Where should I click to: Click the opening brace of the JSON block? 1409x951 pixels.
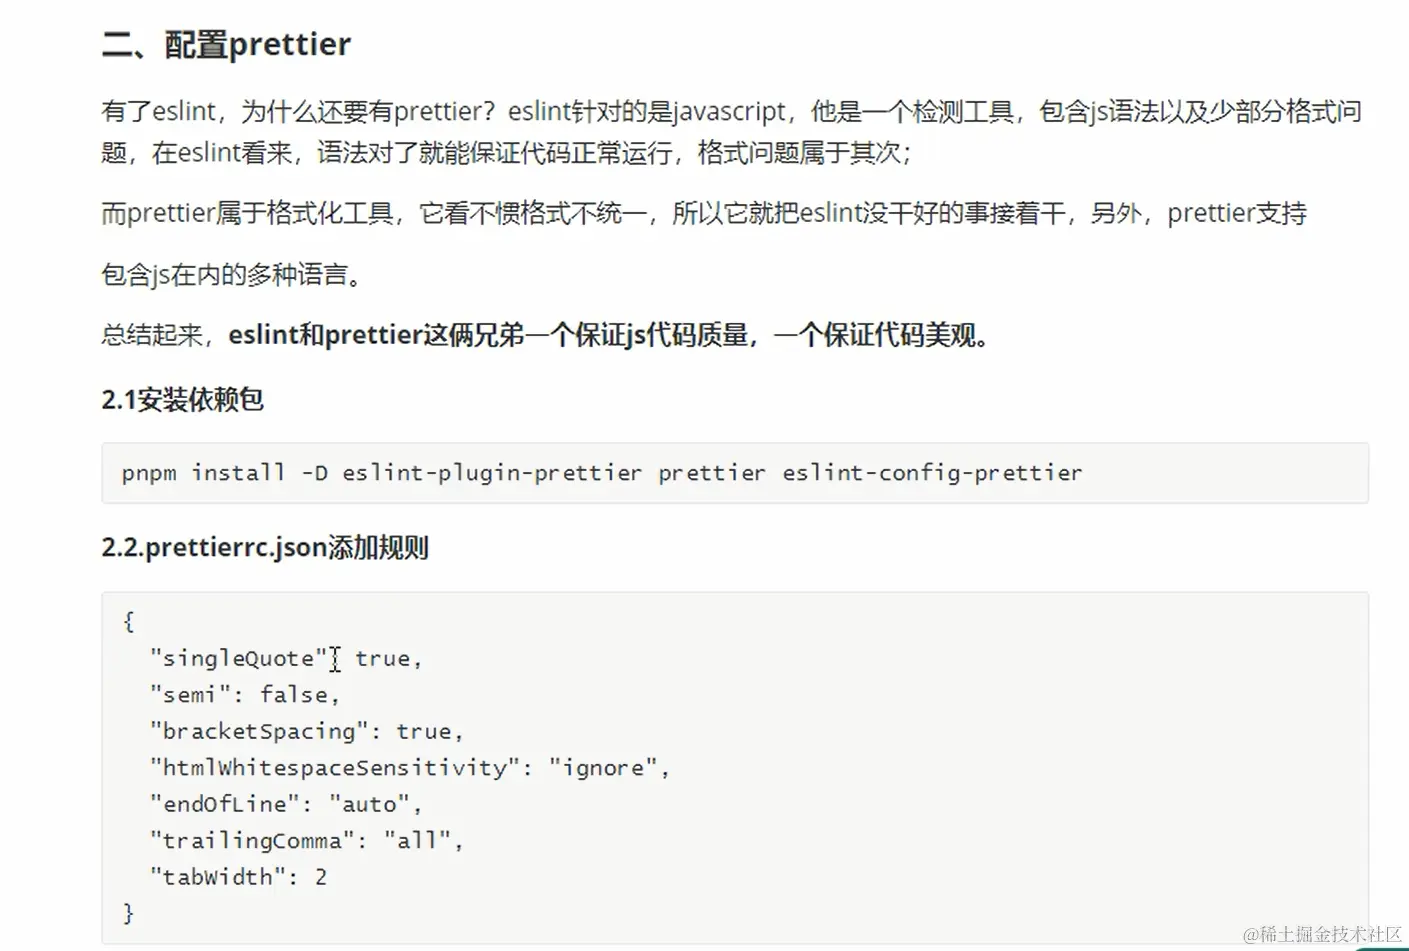point(128,621)
